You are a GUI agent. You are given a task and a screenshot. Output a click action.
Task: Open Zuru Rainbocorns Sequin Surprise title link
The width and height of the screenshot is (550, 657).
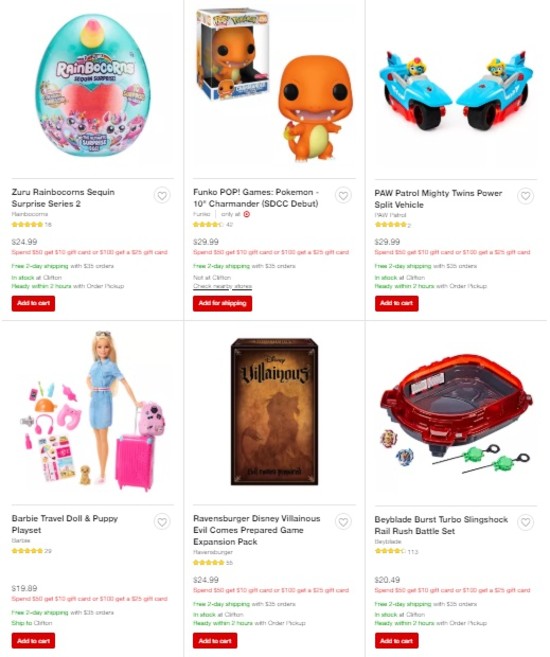pos(63,198)
